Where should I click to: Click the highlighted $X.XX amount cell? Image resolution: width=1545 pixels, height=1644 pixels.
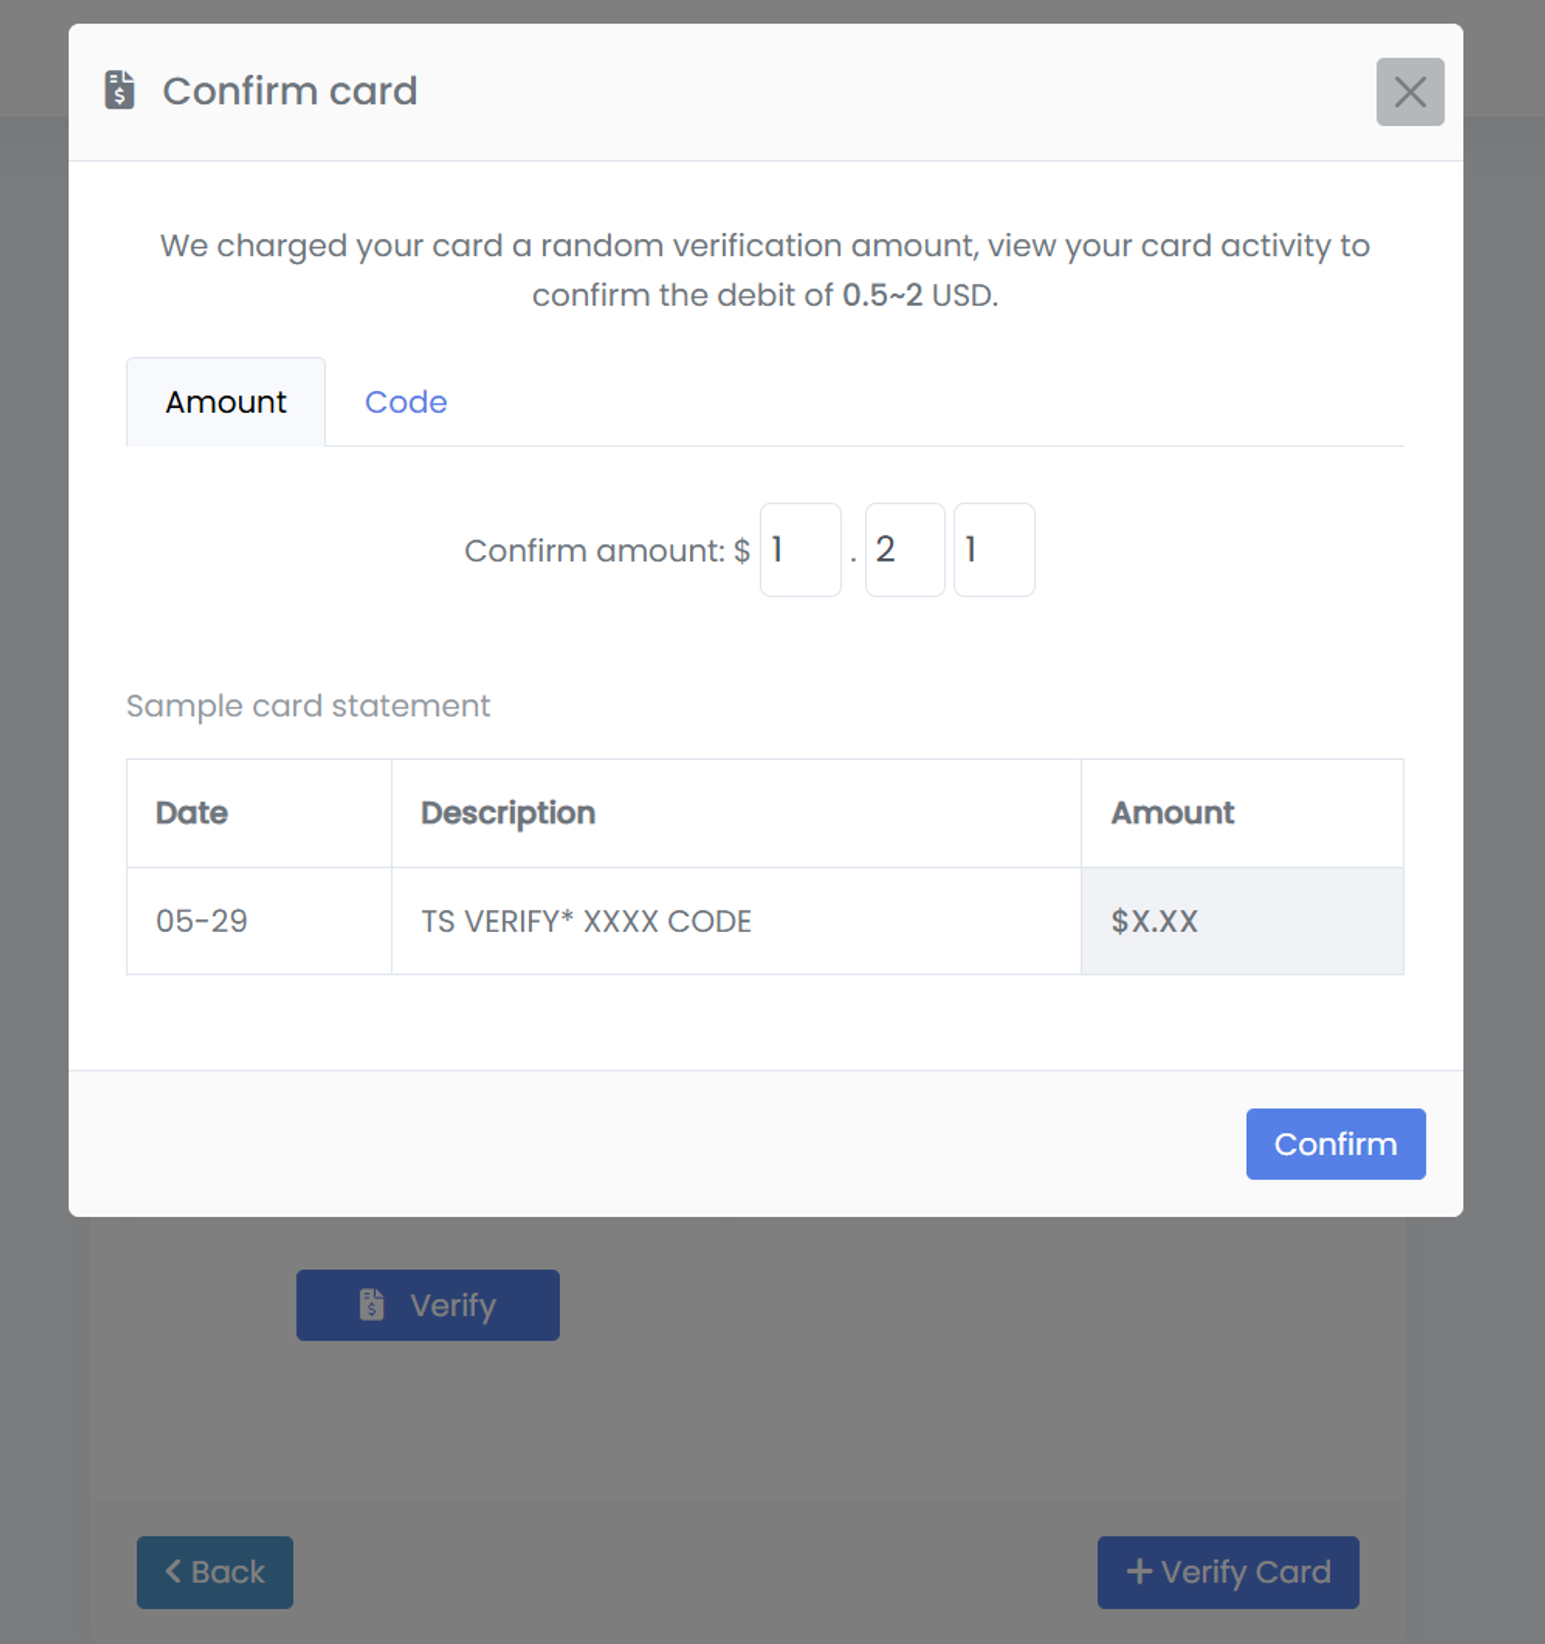coord(1154,921)
